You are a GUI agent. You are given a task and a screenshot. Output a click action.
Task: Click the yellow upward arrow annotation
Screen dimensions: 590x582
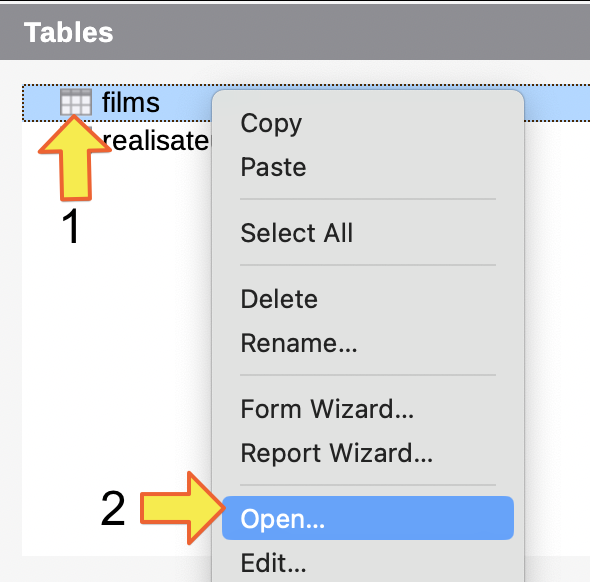75,158
